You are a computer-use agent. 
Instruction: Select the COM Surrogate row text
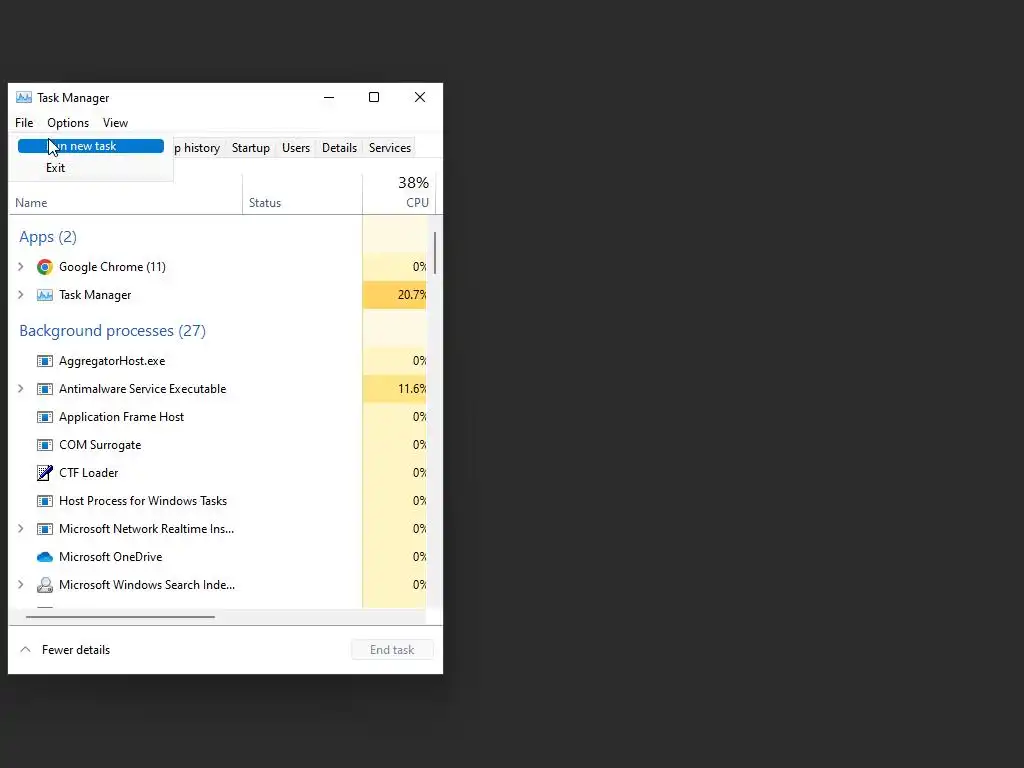click(100, 445)
